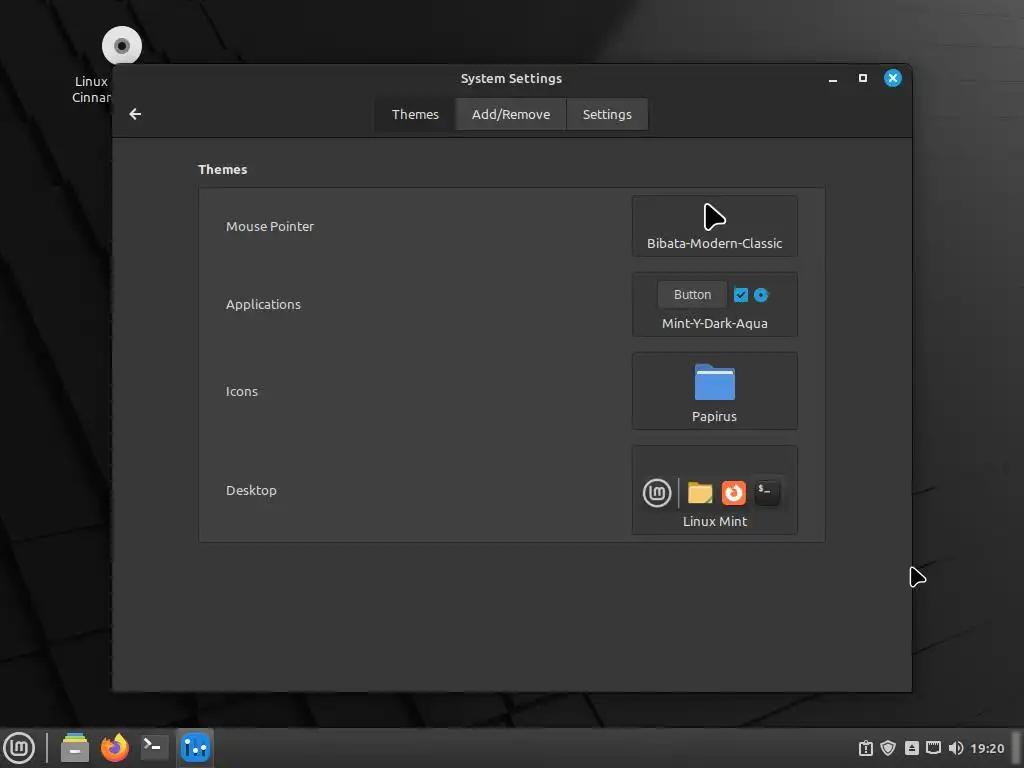Click the Mouse Pointer label

click(x=270, y=226)
